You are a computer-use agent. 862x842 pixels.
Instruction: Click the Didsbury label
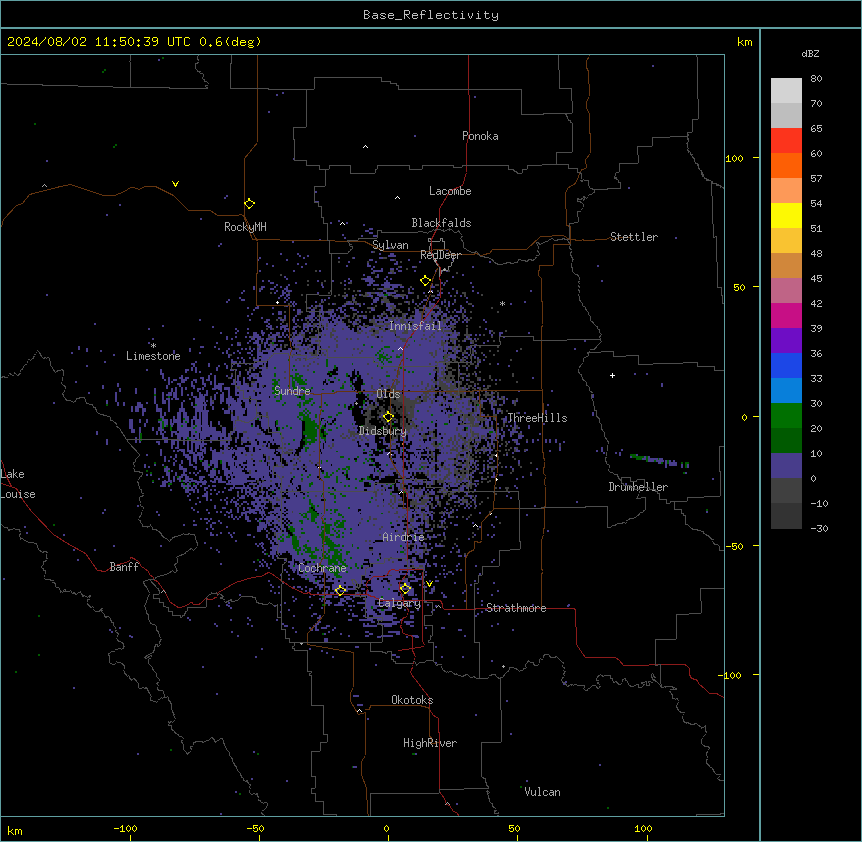coord(382,431)
